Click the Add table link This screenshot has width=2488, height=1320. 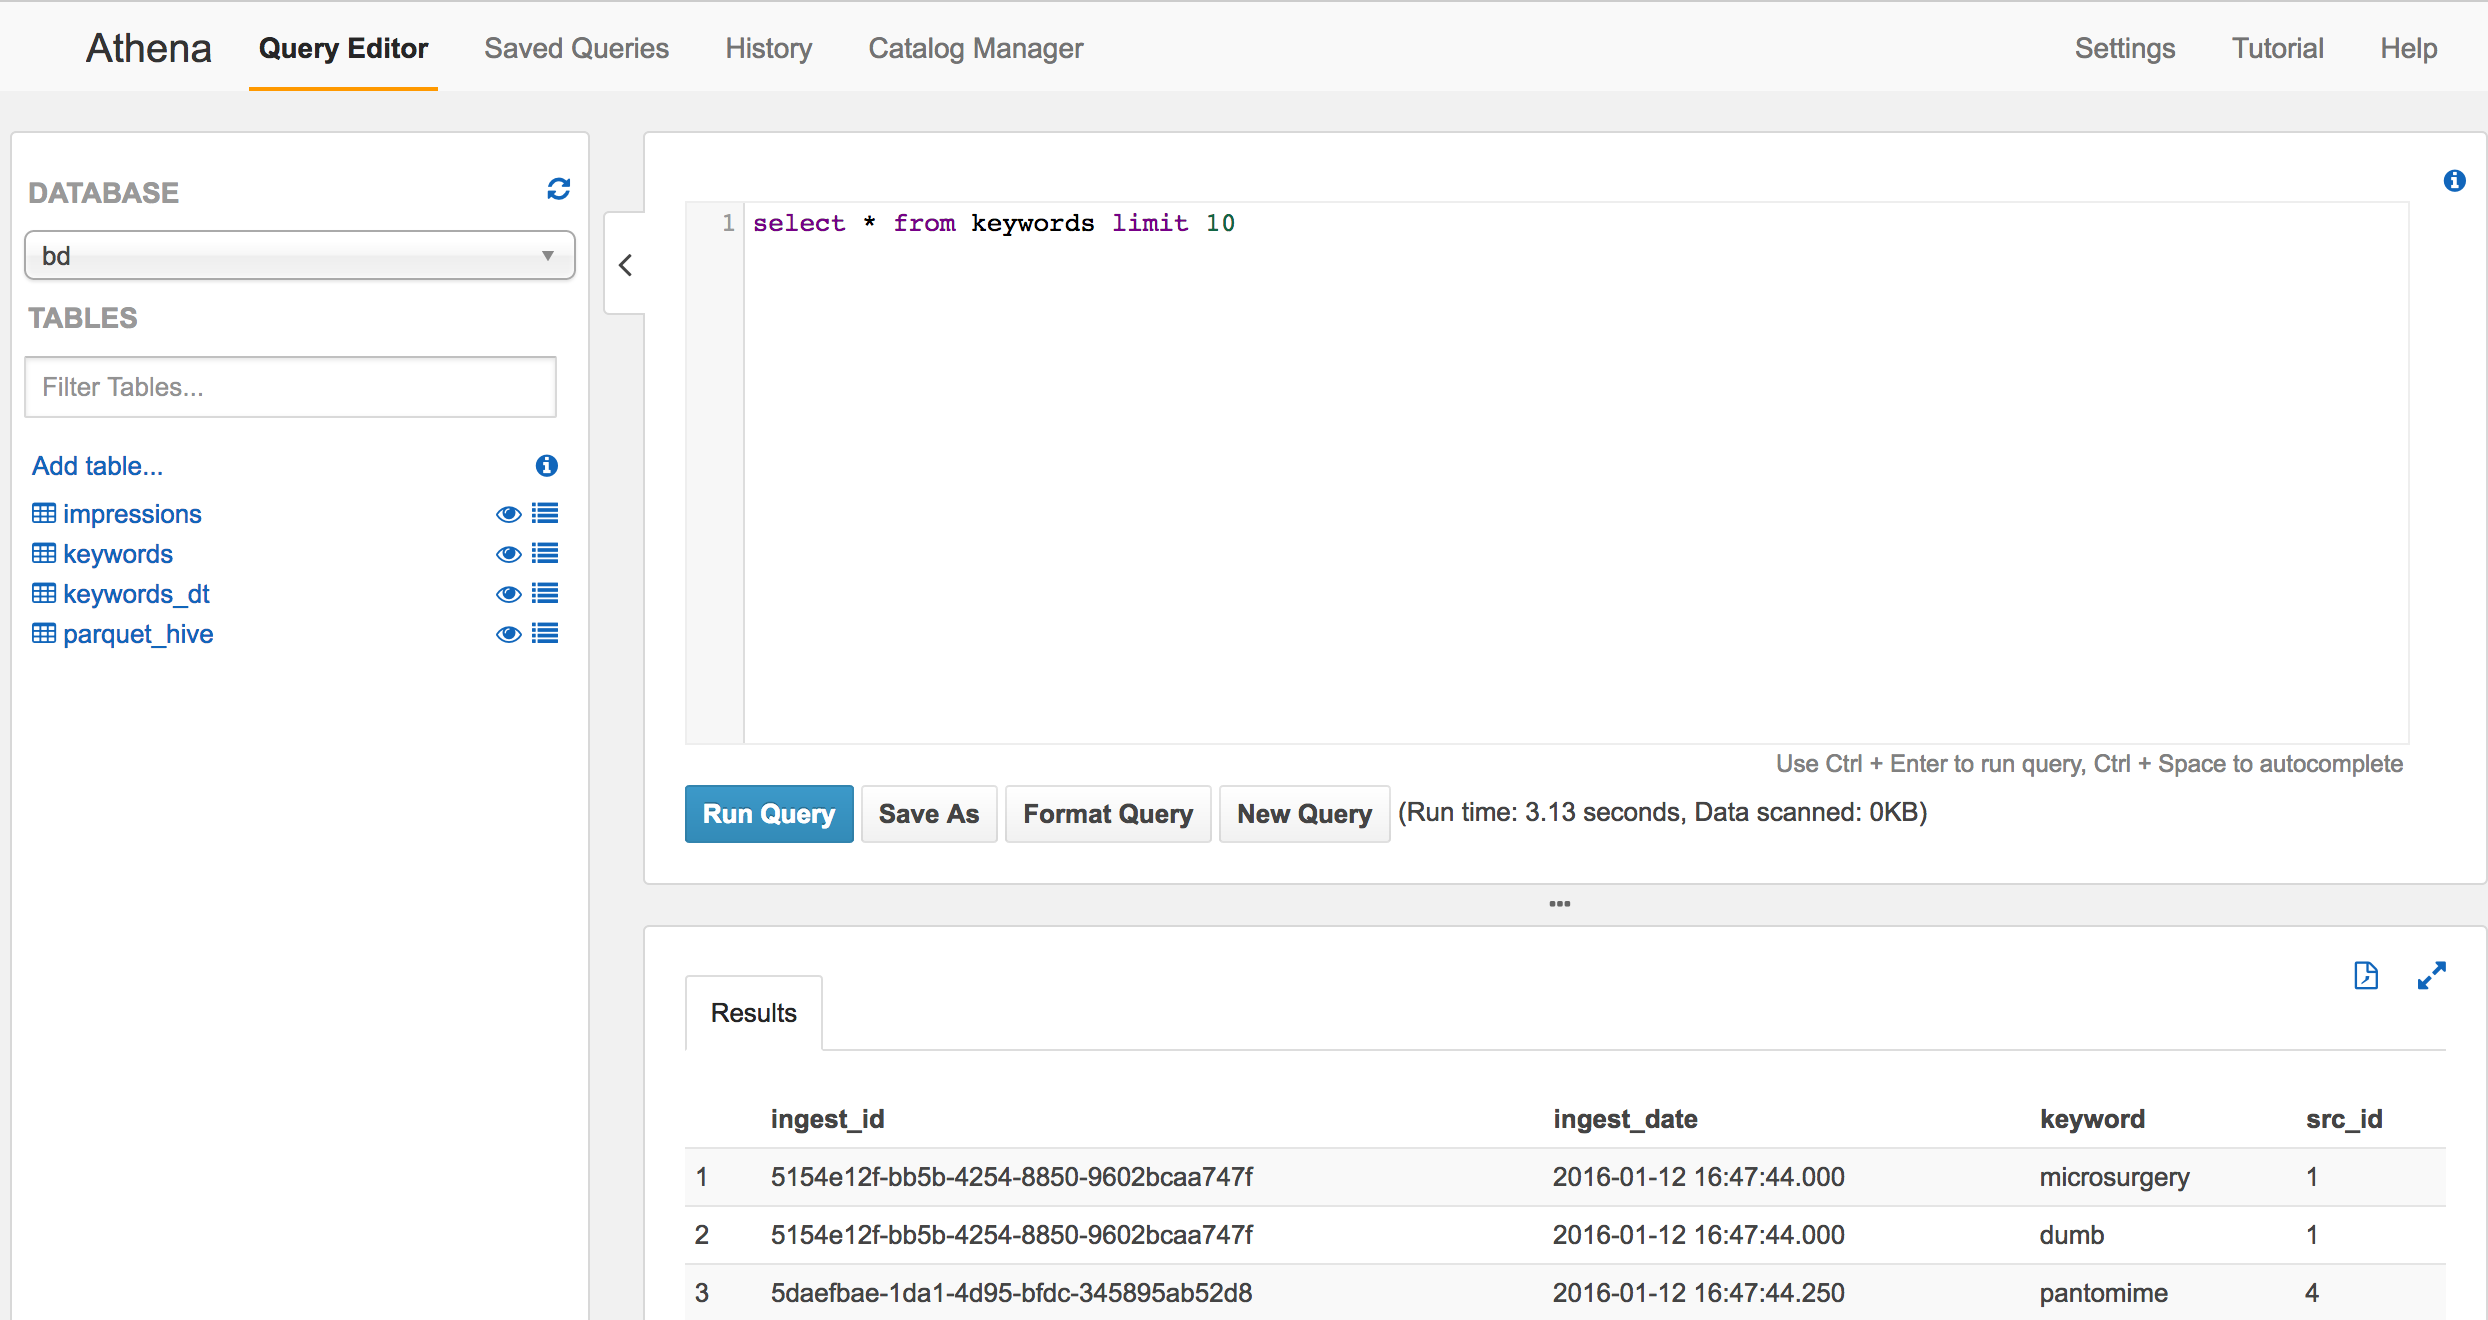pos(97,466)
